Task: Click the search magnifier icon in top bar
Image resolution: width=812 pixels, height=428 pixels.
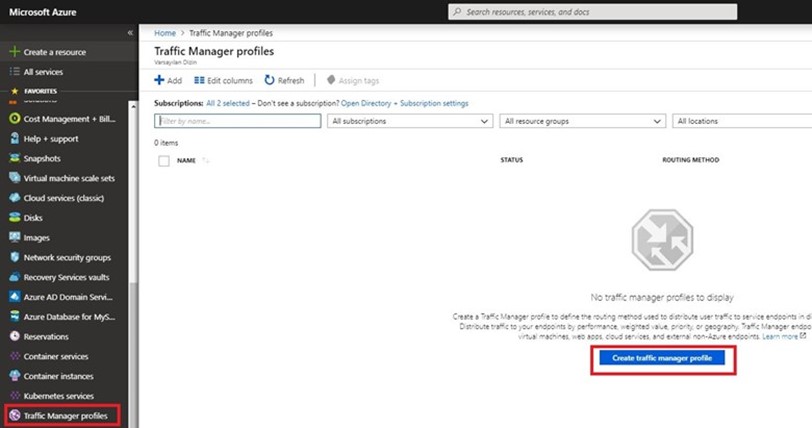Action: [457, 12]
